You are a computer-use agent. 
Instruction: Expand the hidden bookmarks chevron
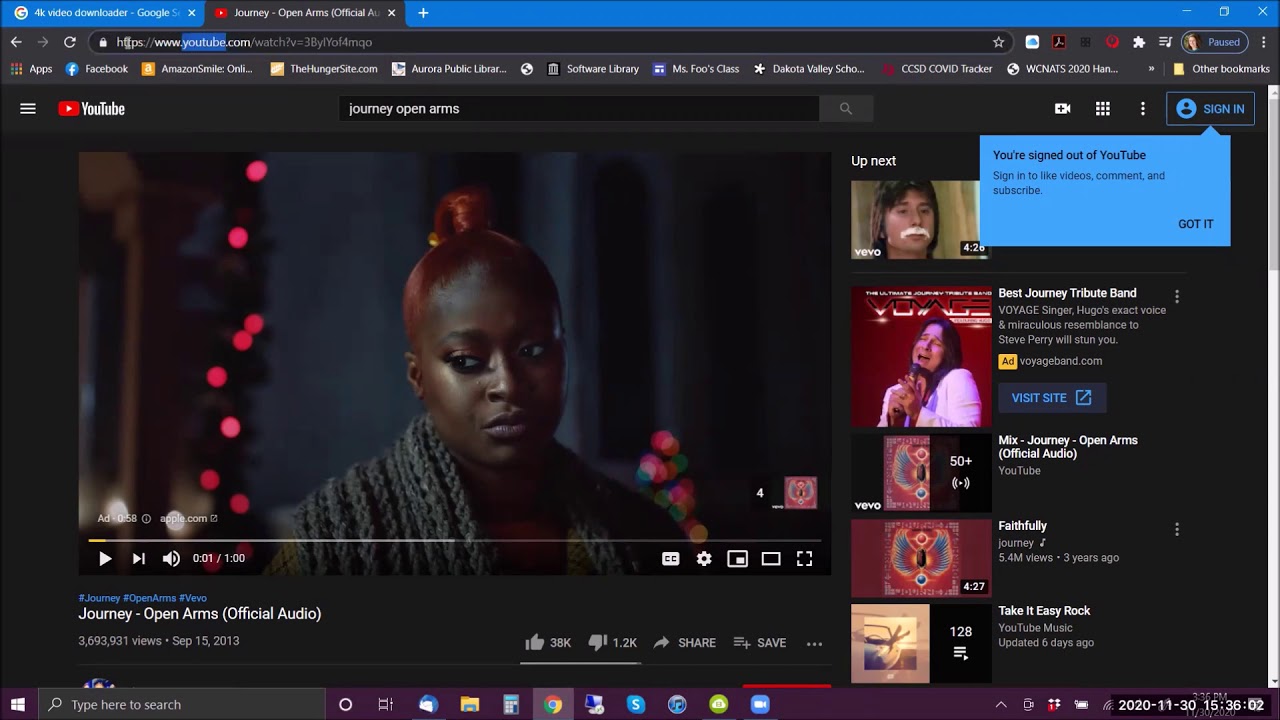click(1151, 69)
